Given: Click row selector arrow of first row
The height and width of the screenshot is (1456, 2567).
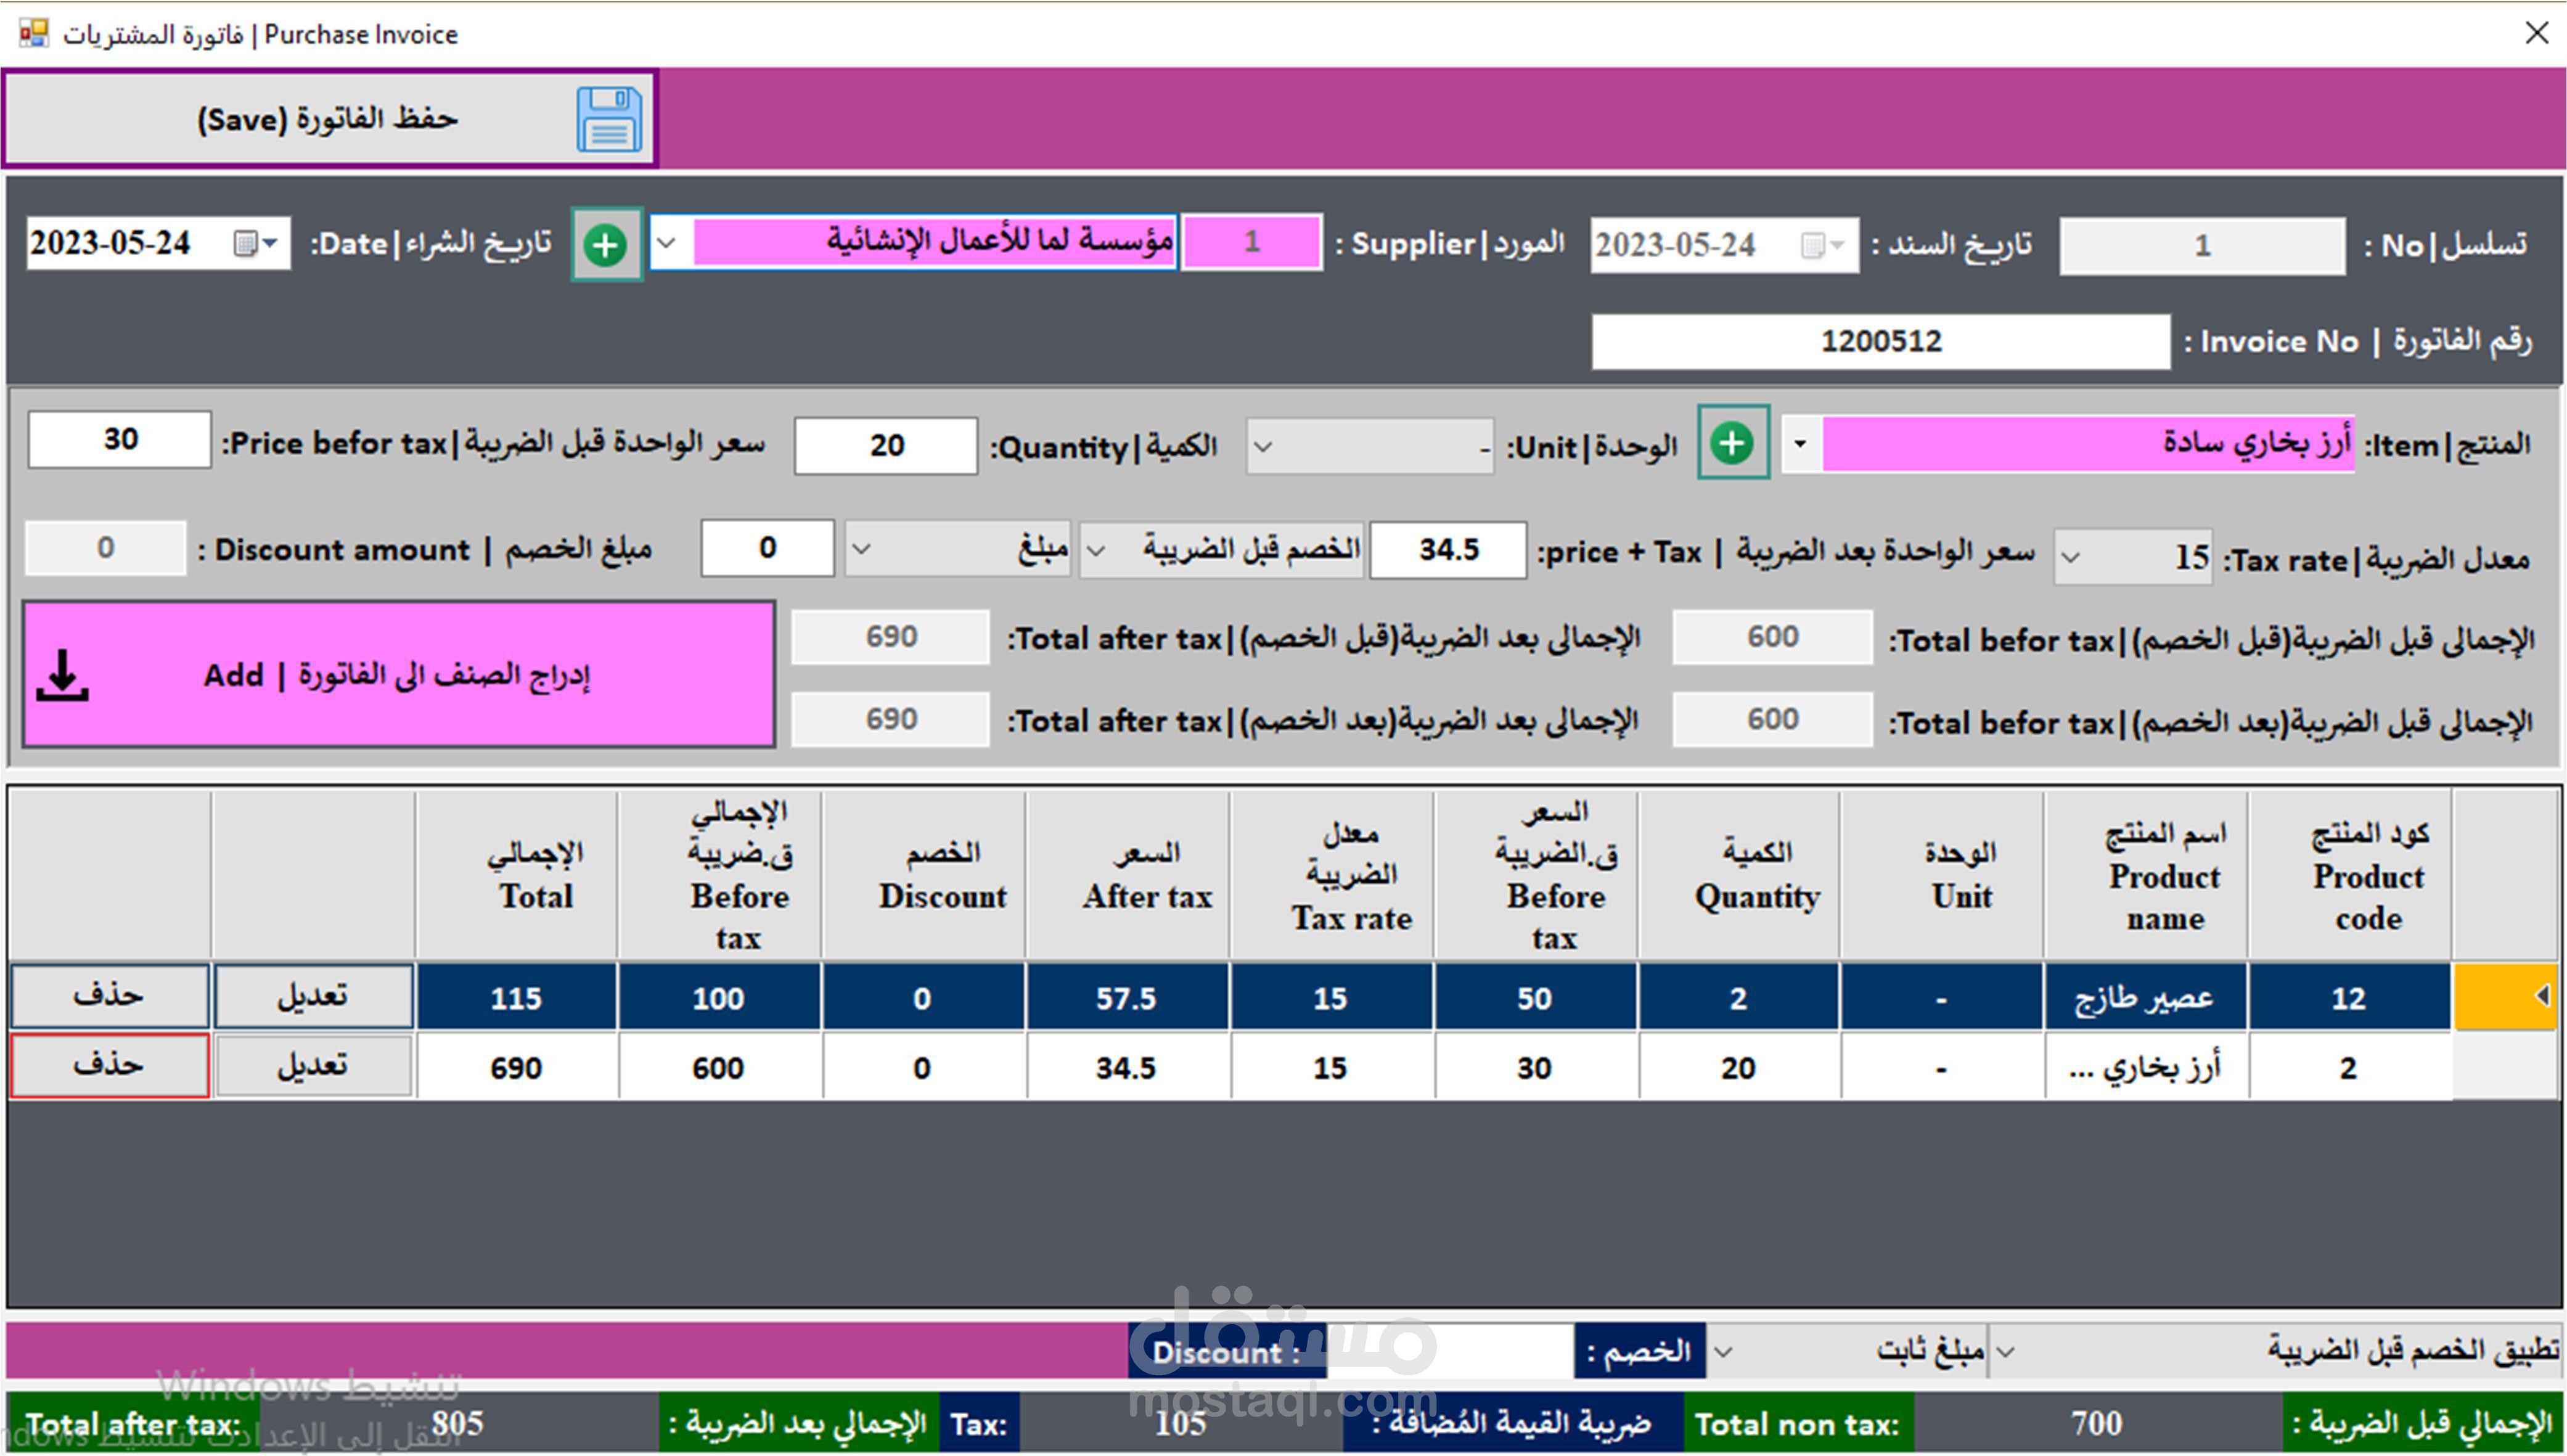Looking at the screenshot, I should (x=2540, y=995).
